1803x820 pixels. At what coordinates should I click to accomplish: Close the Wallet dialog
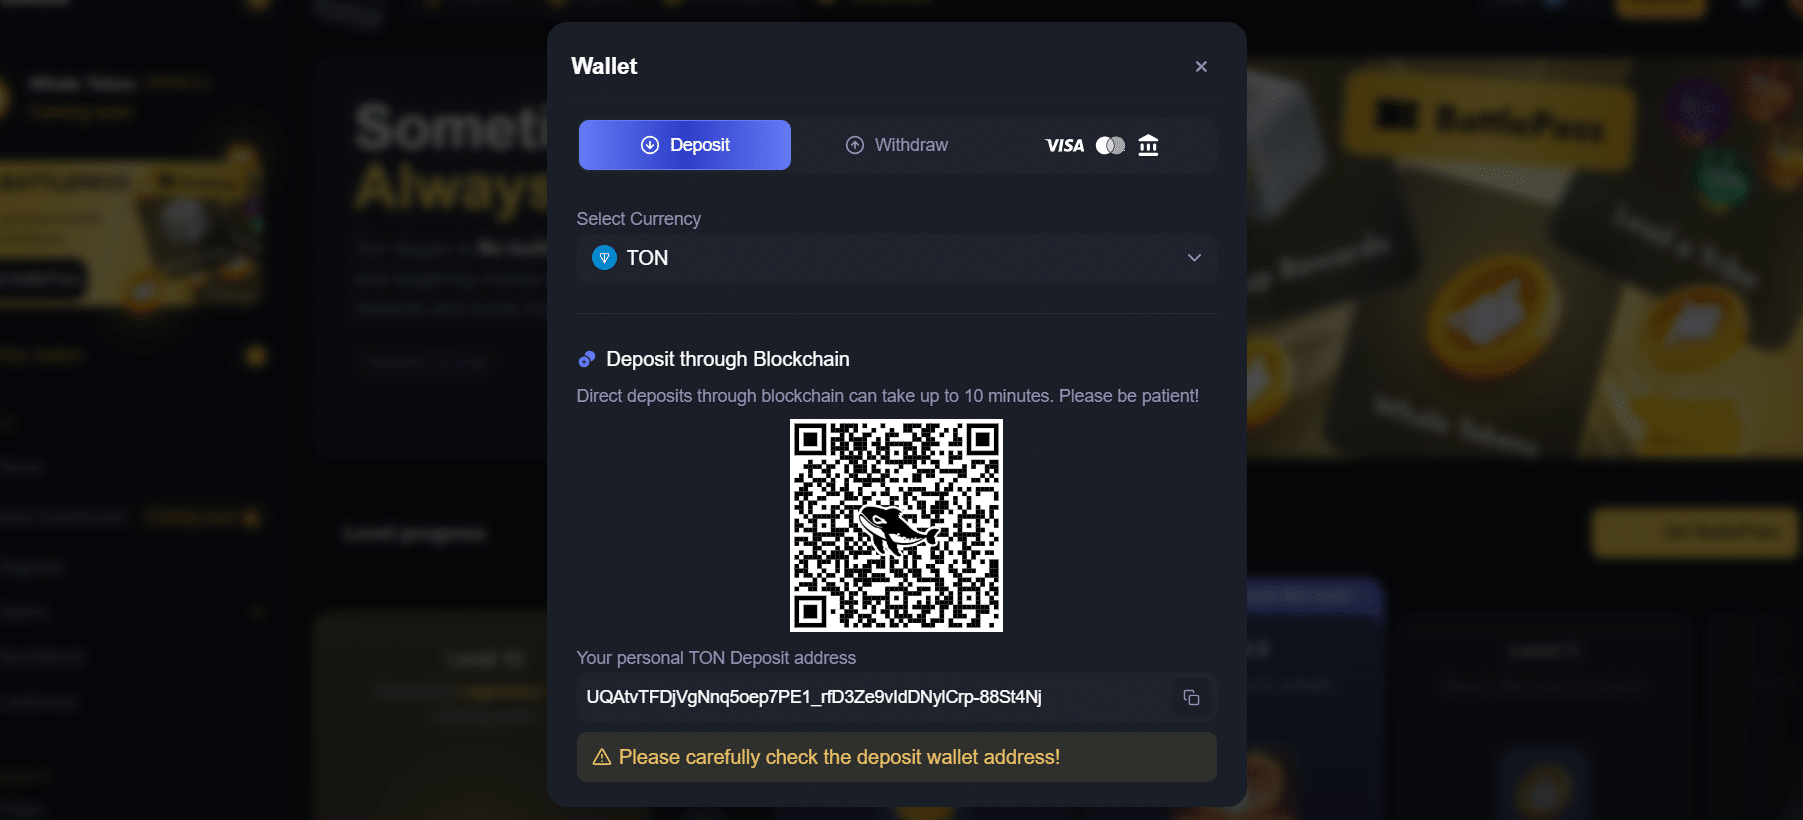tap(1201, 66)
